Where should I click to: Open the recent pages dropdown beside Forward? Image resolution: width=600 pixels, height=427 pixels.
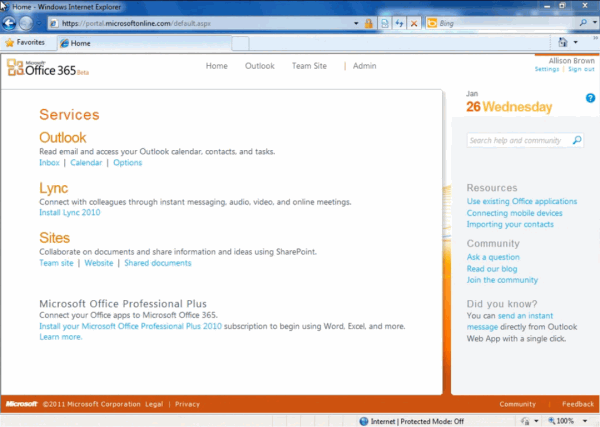point(39,23)
